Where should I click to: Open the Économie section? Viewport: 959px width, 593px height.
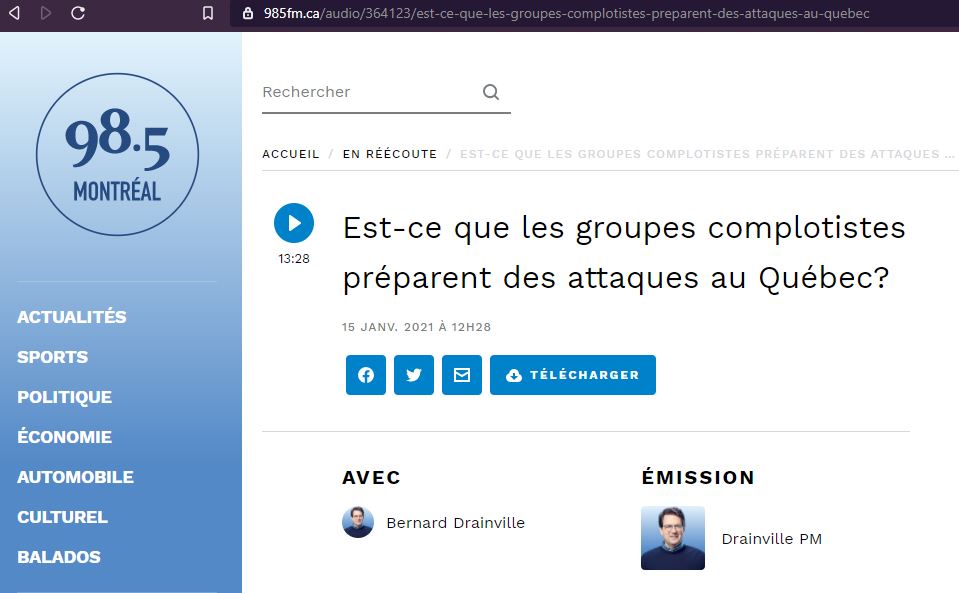[64, 436]
